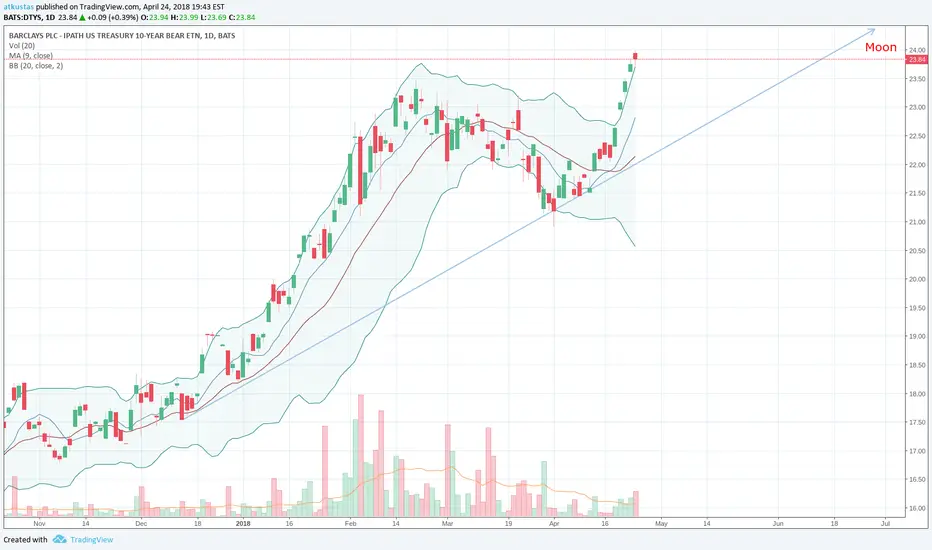The image size is (932, 550).
Task: Click the 16.00 price axis label
Action: click(x=917, y=508)
